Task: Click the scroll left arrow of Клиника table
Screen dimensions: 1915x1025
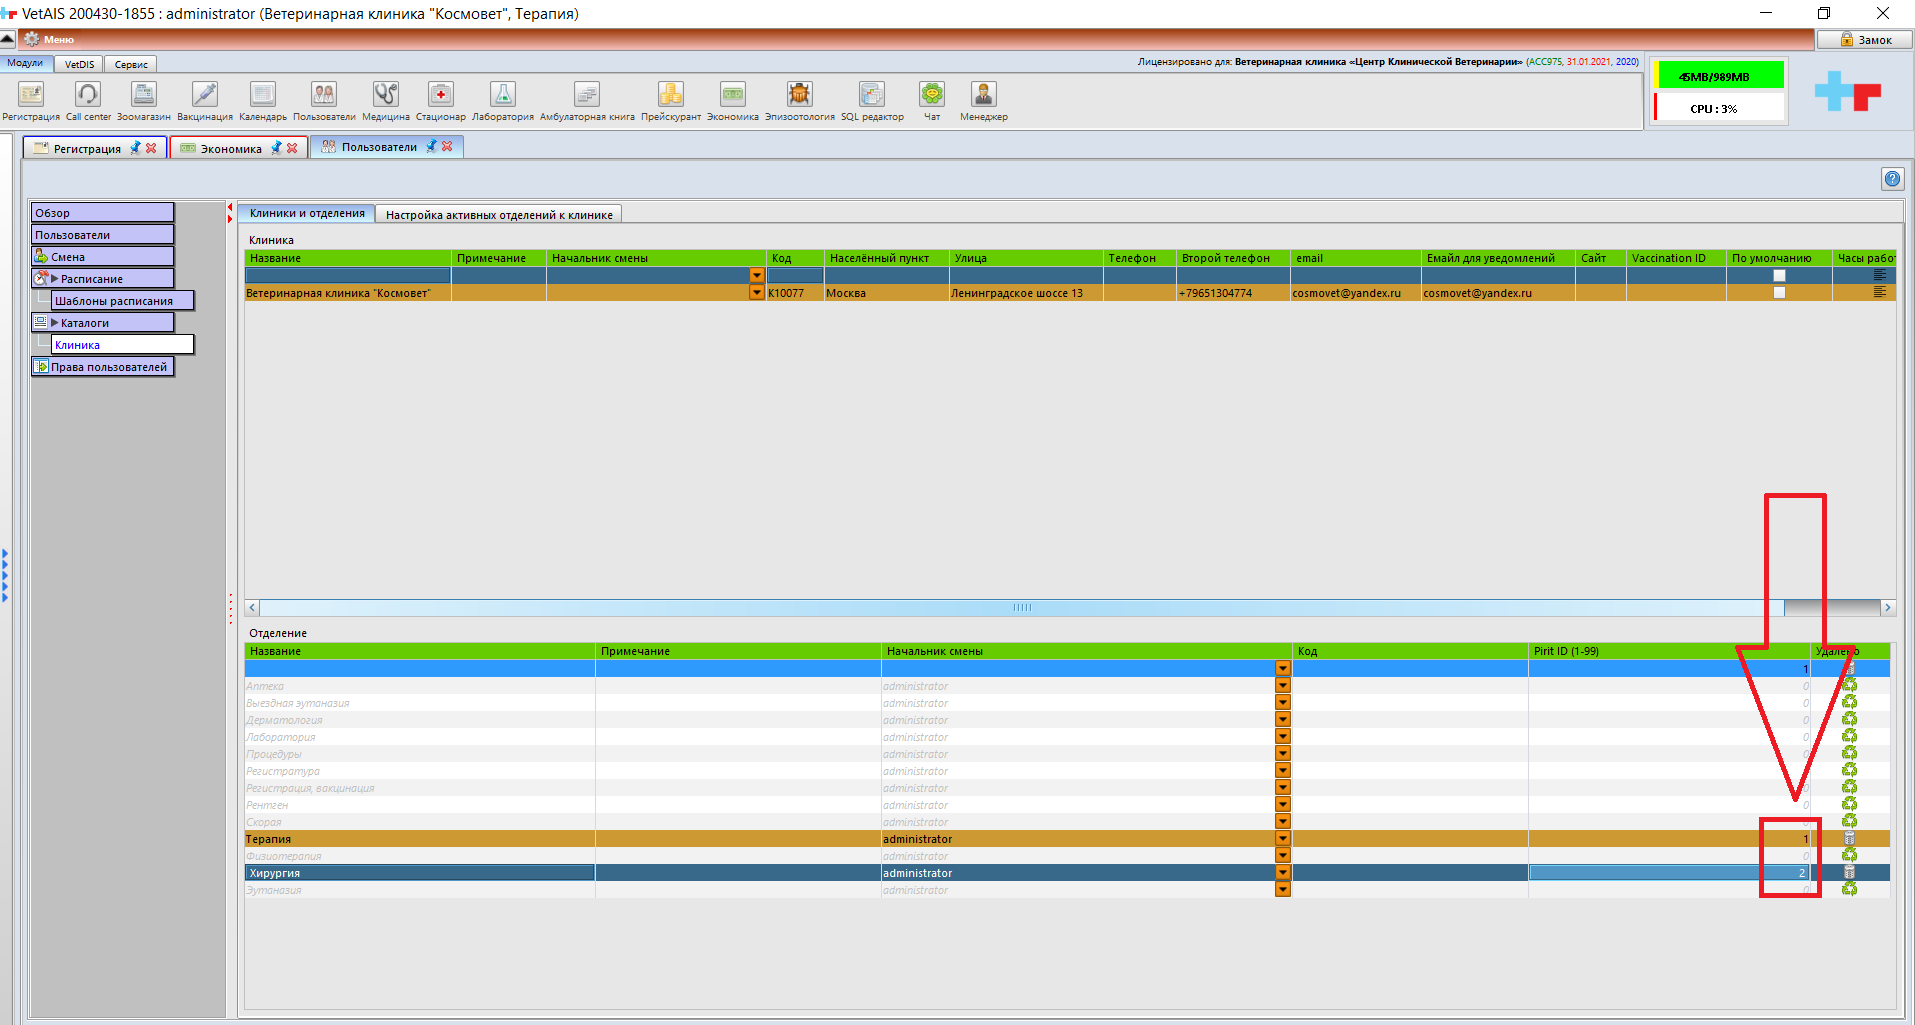Action: pyautogui.click(x=252, y=607)
